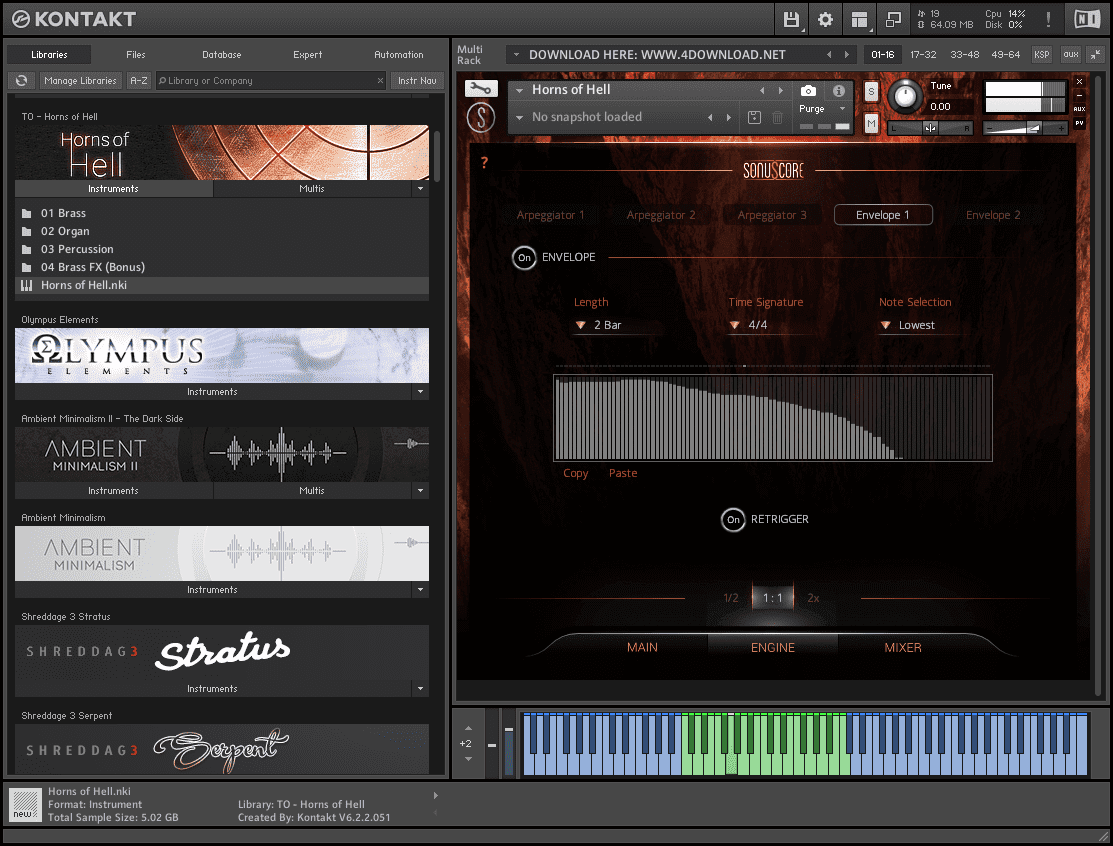1113x846 pixels.
Task: Click the NI logo icon
Action: 1087,19
